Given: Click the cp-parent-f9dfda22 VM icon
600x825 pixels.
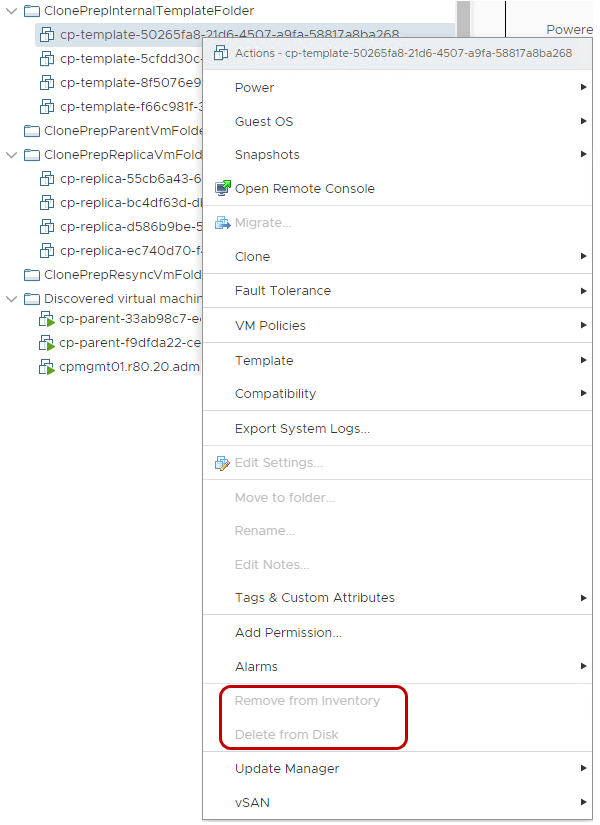Looking at the screenshot, I should coord(46,343).
